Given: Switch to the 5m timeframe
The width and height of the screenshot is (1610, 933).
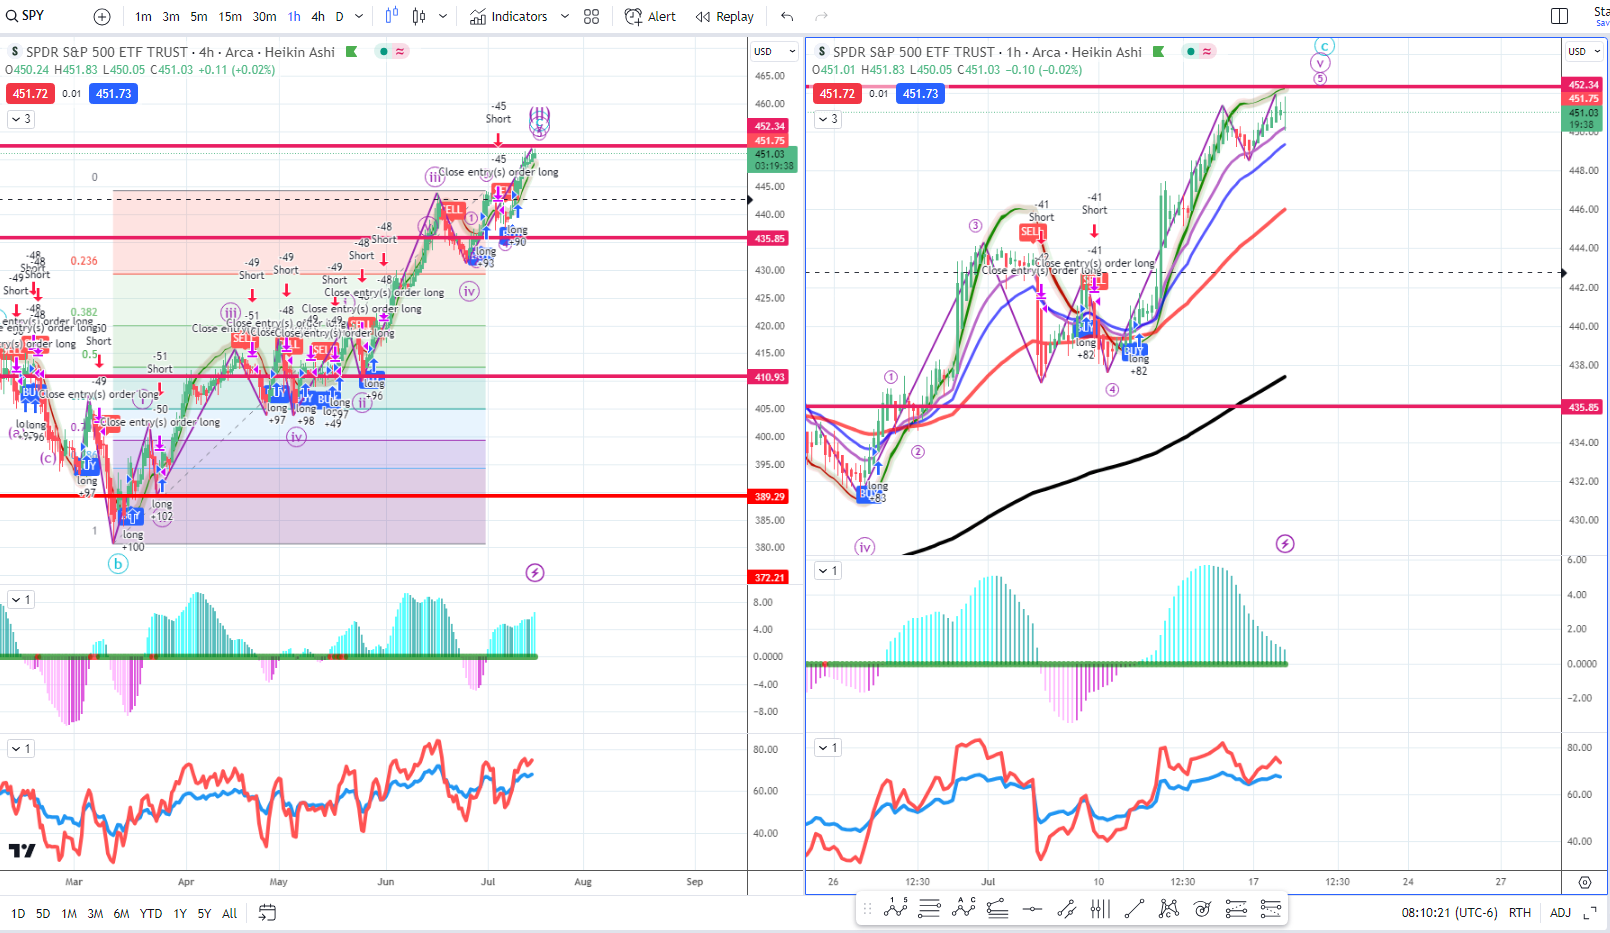Looking at the screenshot, I should click(199, 16).
